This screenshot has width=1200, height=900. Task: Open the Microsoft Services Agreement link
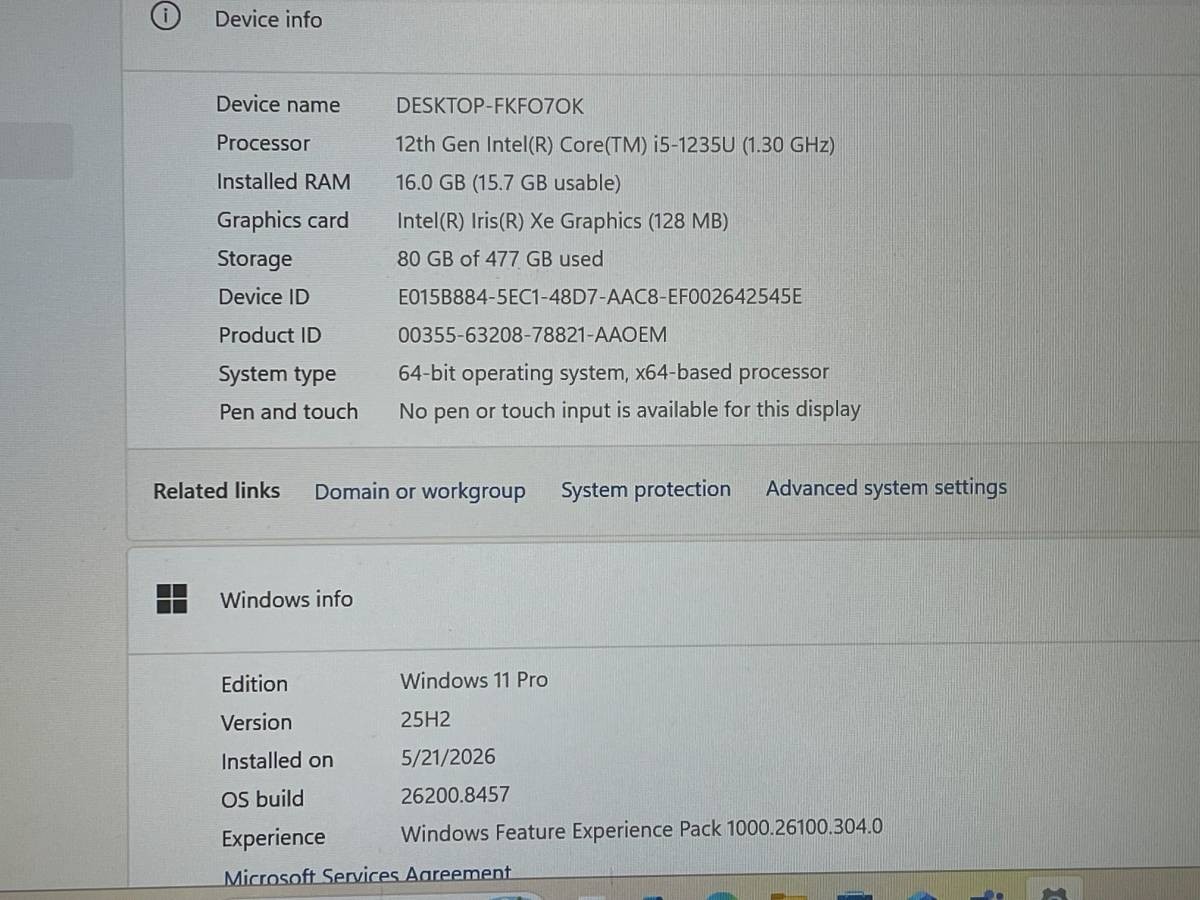pos(367,875)
